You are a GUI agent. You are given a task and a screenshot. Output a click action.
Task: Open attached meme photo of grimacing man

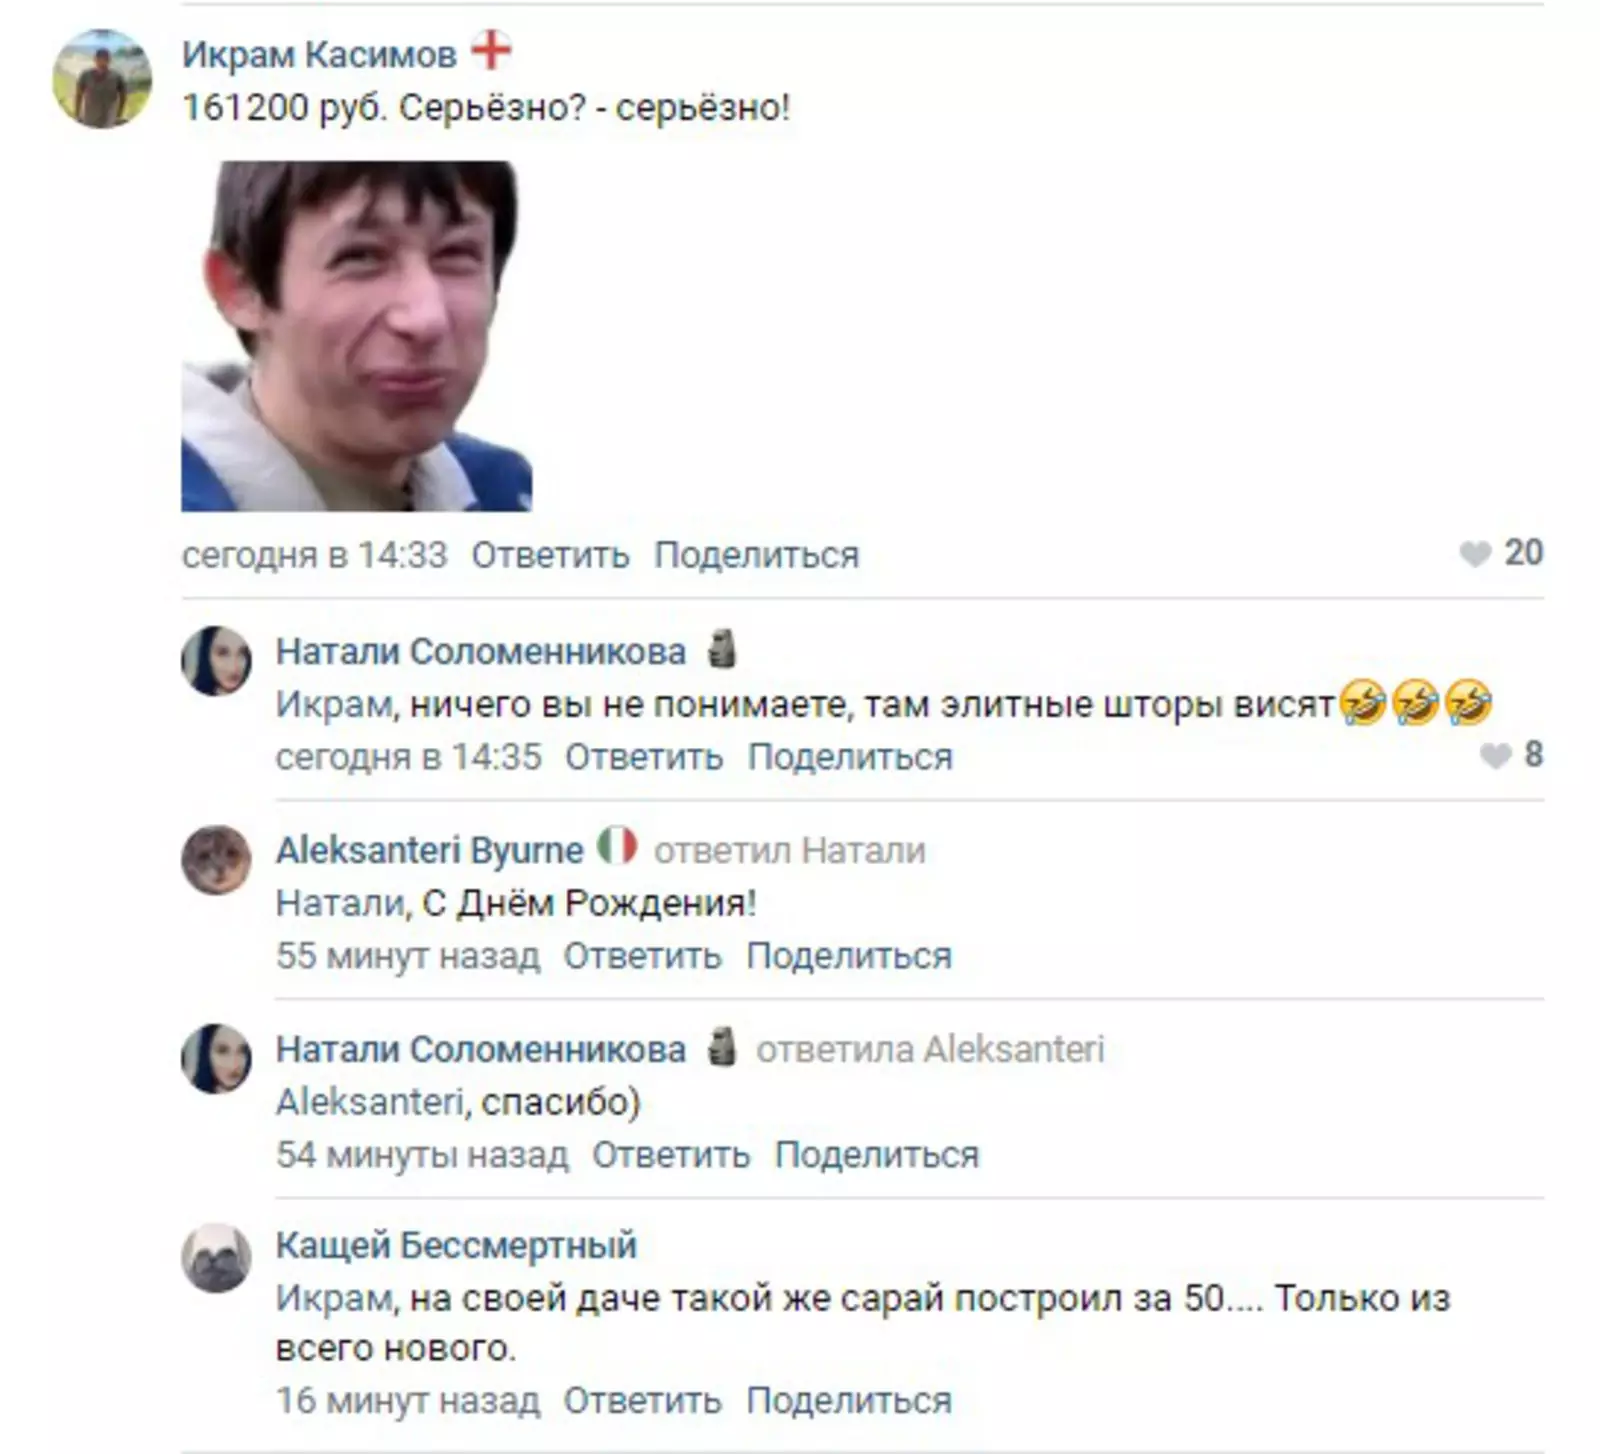coord(356,336)
